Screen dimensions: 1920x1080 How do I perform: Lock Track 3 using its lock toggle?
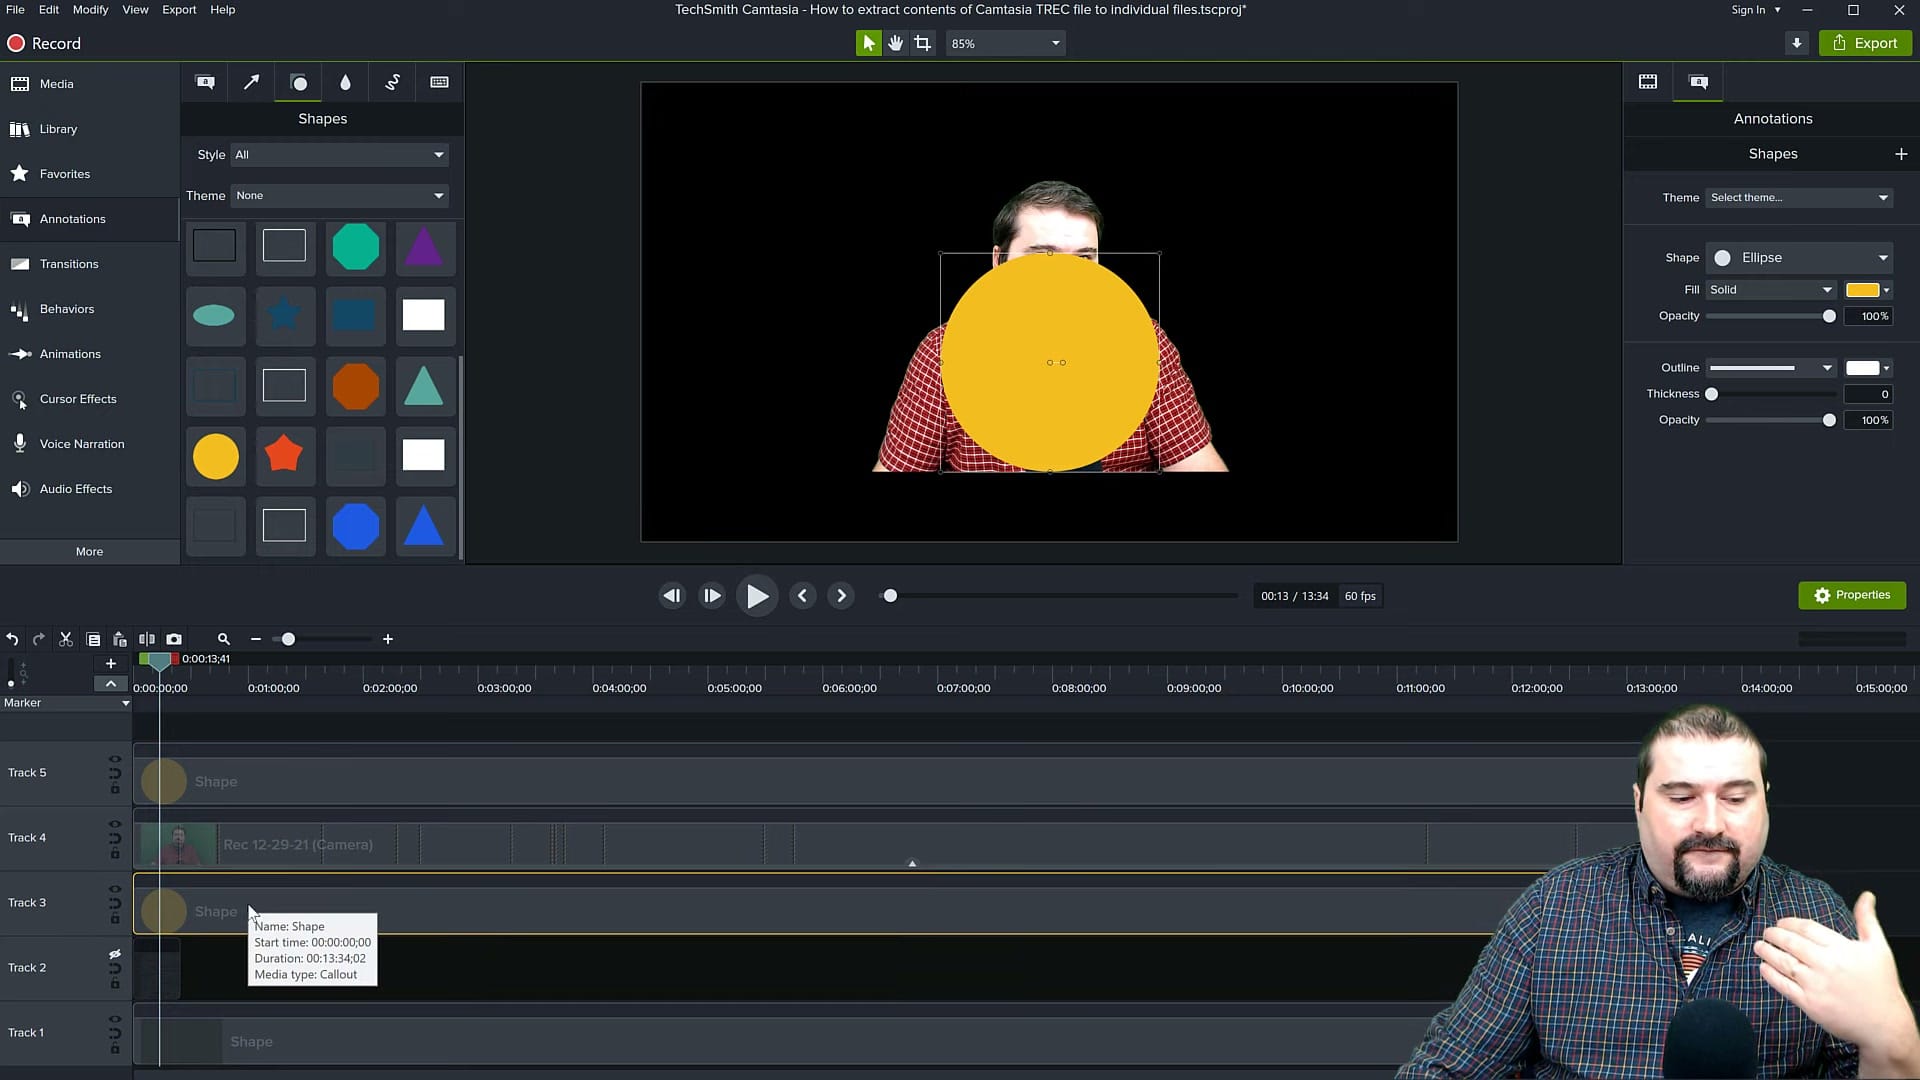coord(115,919)
